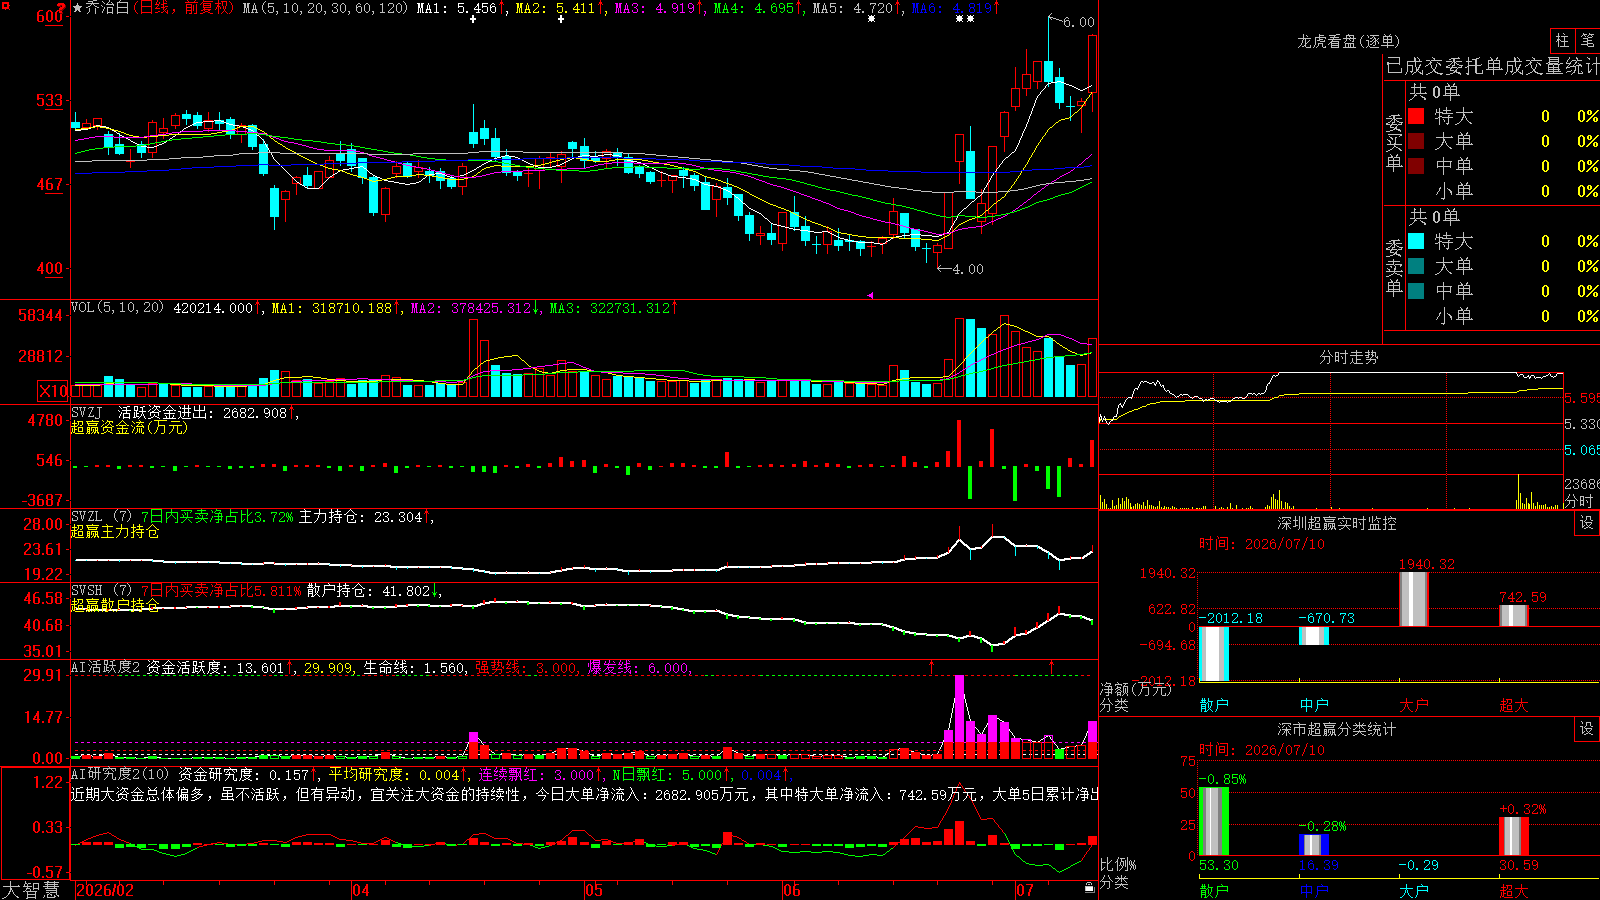Click the 超赢资金流(万元) label
The width and height of the screenshot is (1600, 900).
(x=129, y=427)
